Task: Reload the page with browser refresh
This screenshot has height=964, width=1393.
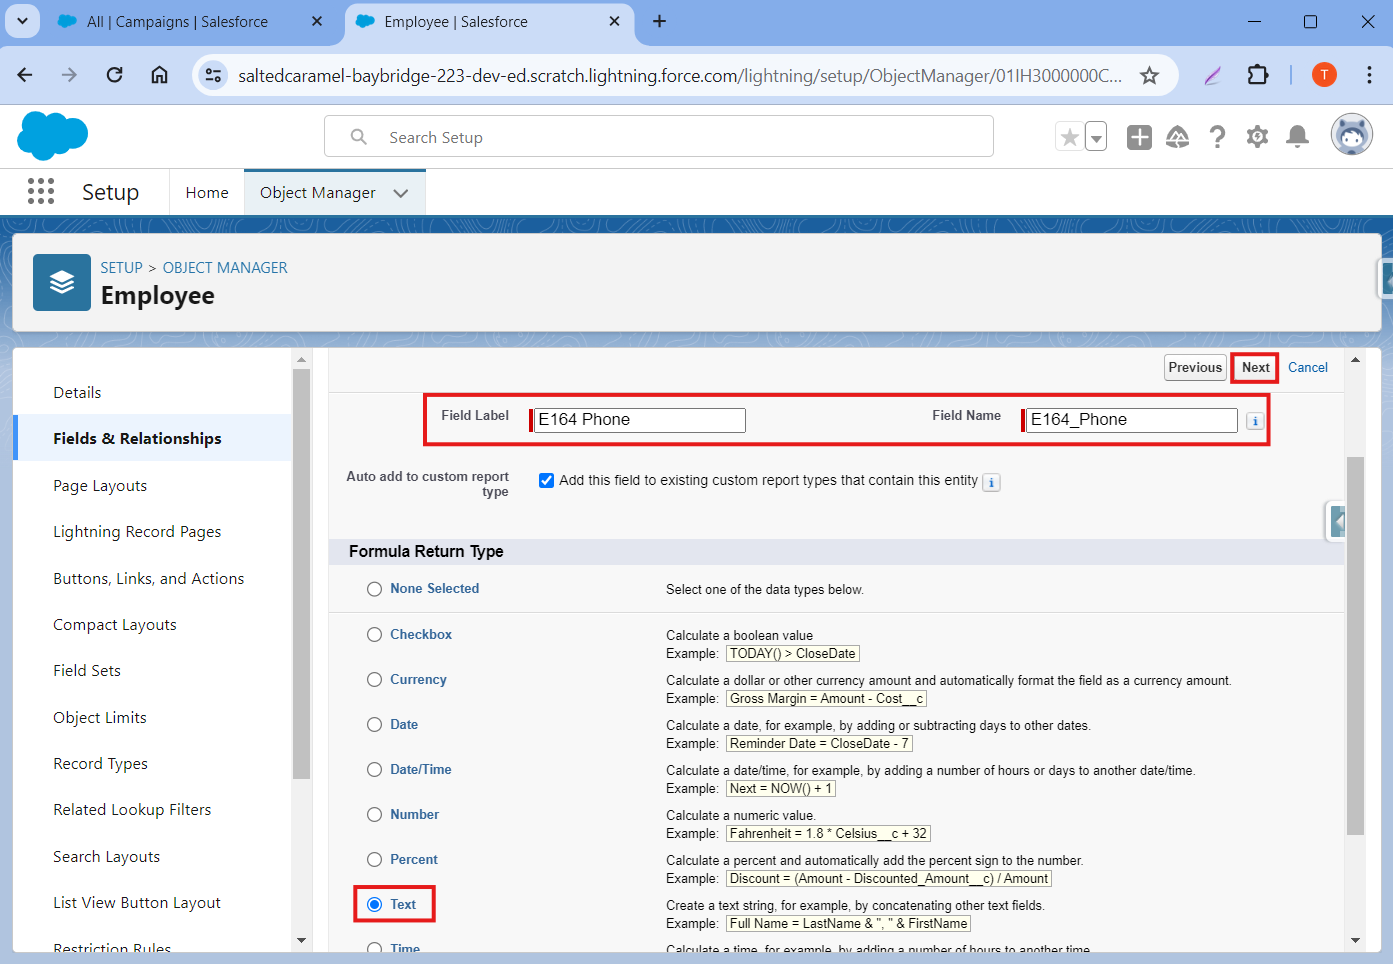Action: 115,75
